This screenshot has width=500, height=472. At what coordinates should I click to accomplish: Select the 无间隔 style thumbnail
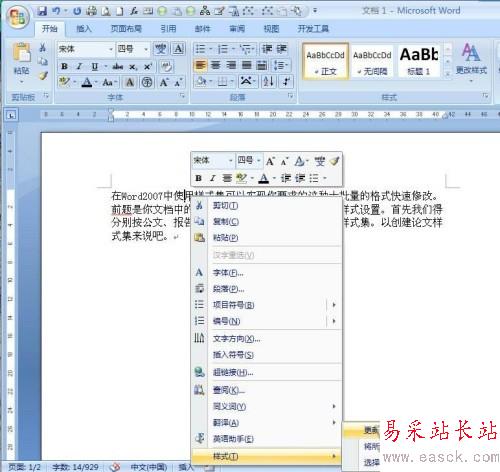point(372,61)
